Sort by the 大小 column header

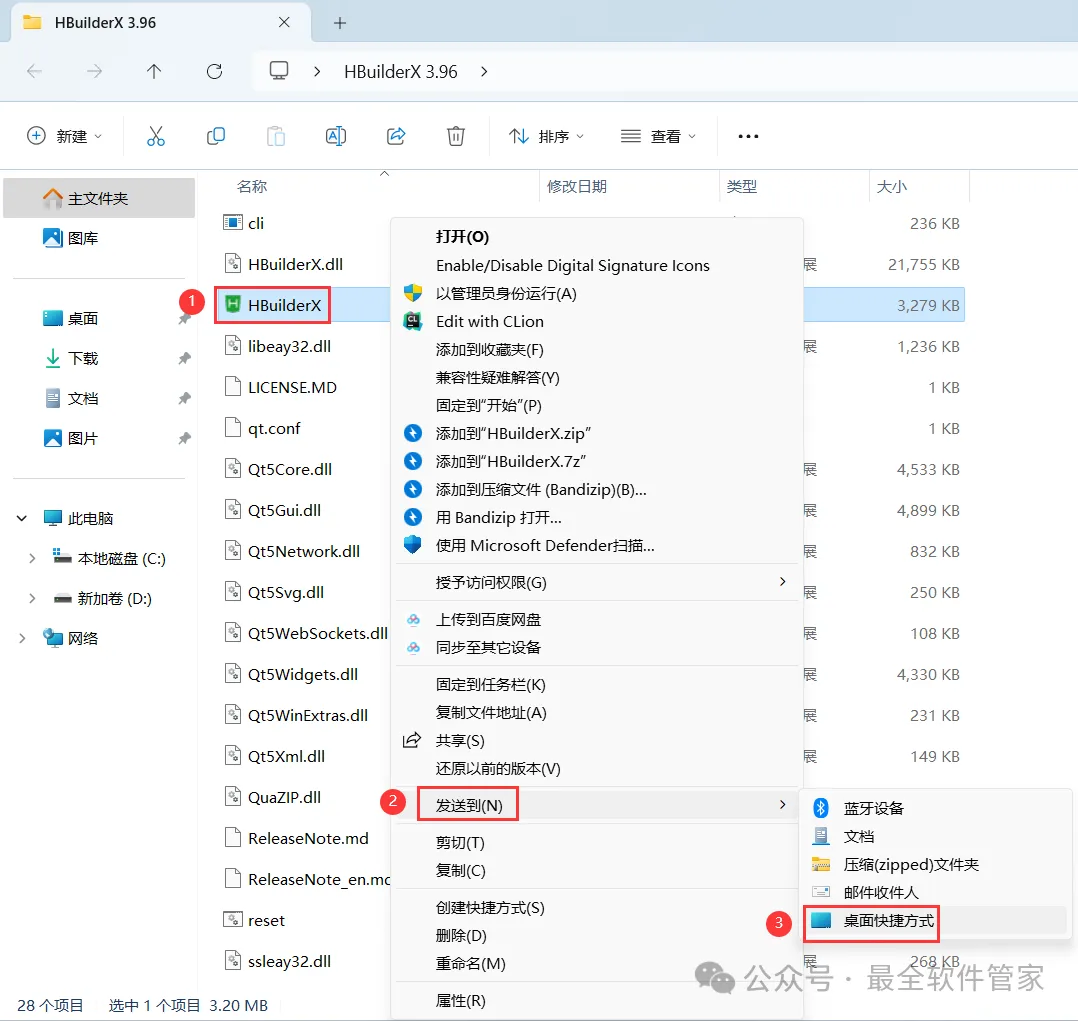tap(891, 186)
